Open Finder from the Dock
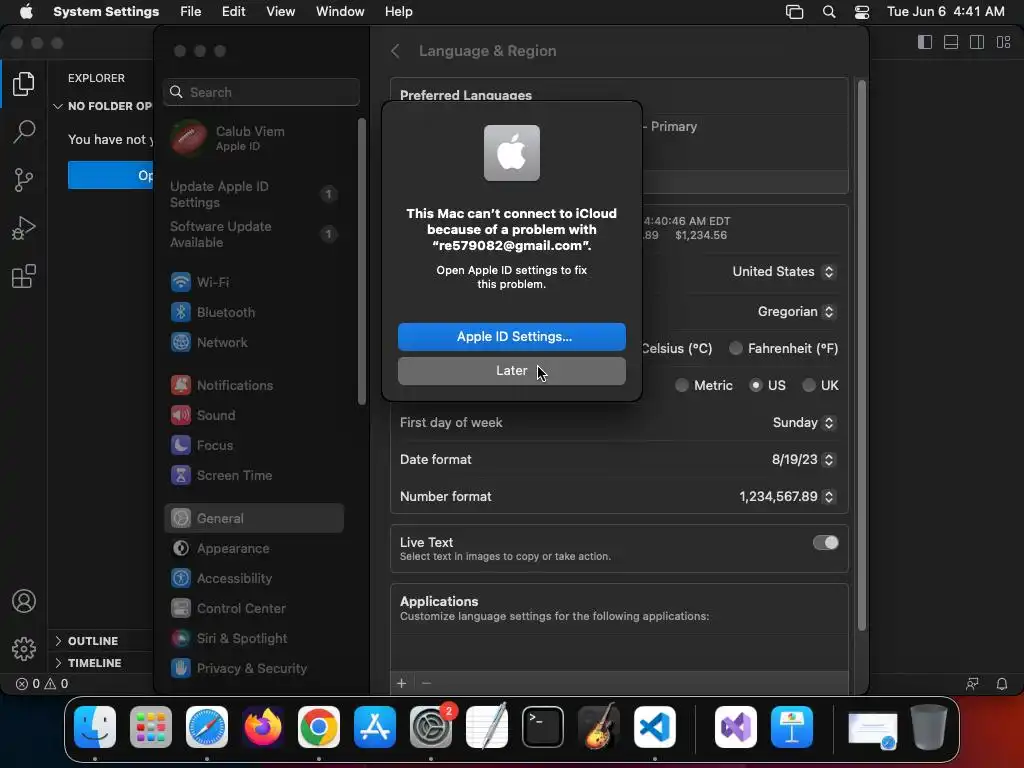Screen dimensions: 1024x768 tap(95, 727)
